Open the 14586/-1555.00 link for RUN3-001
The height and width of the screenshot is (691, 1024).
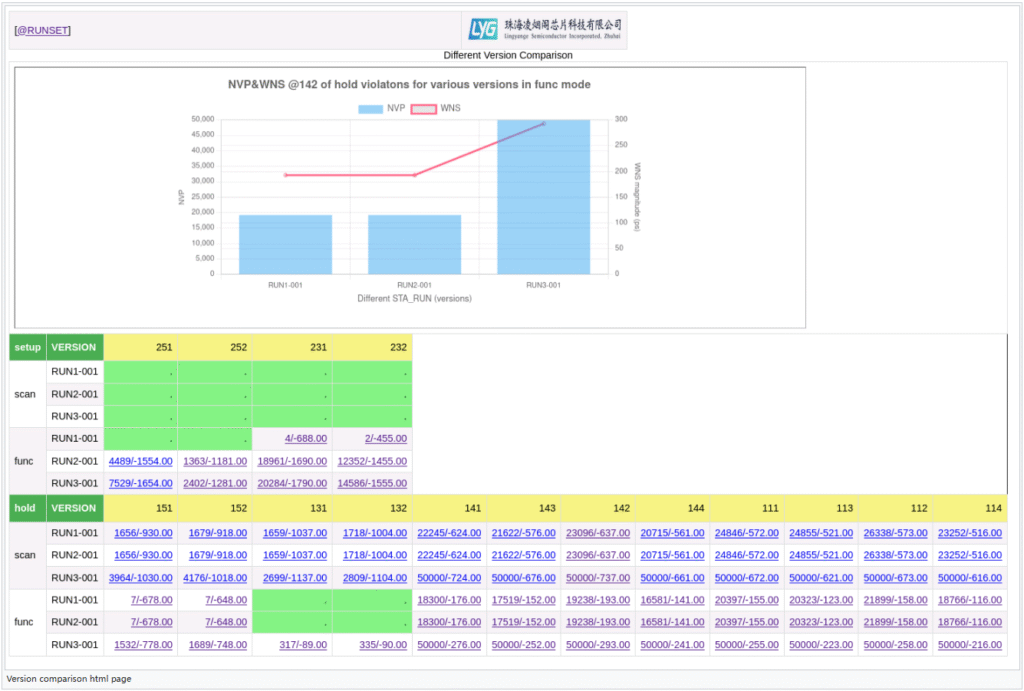pos(372,483)
